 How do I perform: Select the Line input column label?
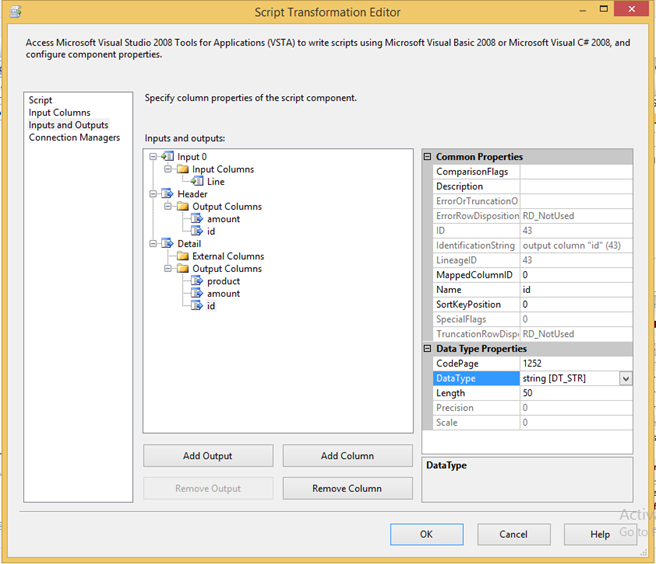pyautogui.click(x=216, y=182)
